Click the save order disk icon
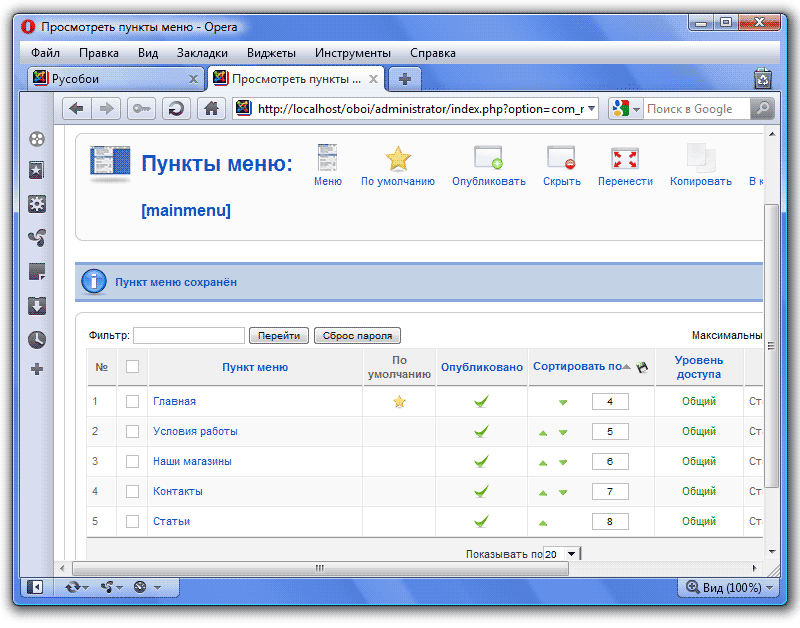This screenshot has height=628, width=800. click(x=642, y=367)
